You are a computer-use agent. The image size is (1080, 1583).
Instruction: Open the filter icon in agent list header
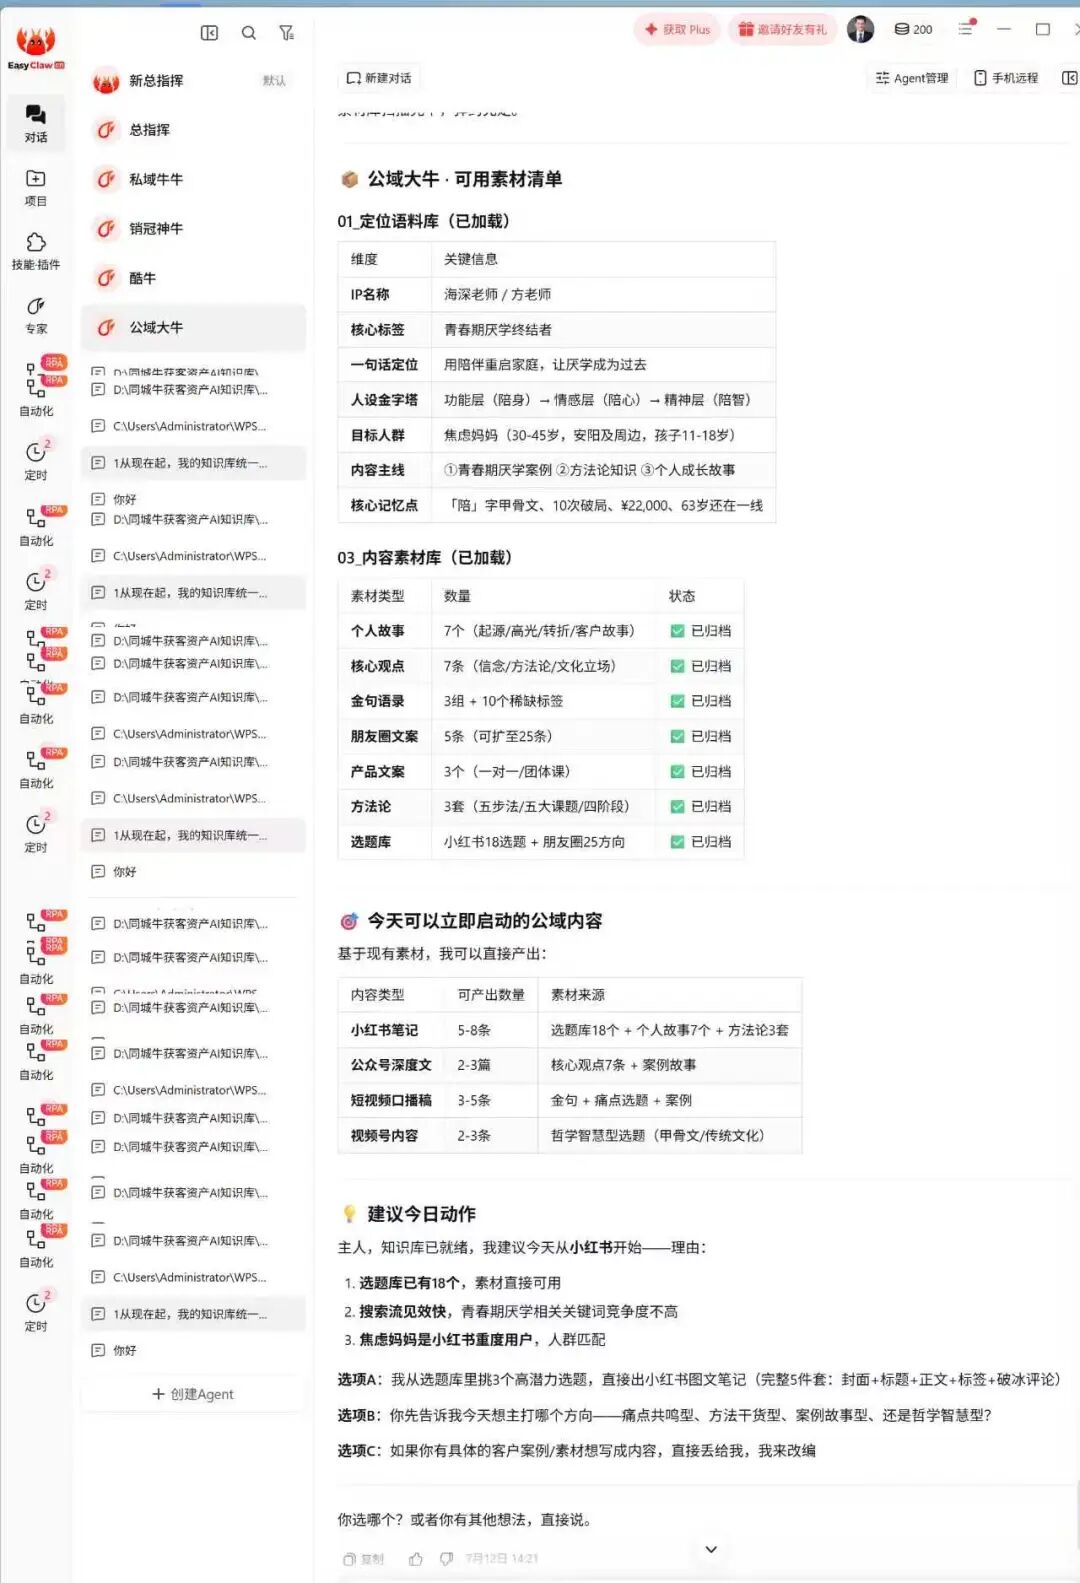click(x=287, y=33)
